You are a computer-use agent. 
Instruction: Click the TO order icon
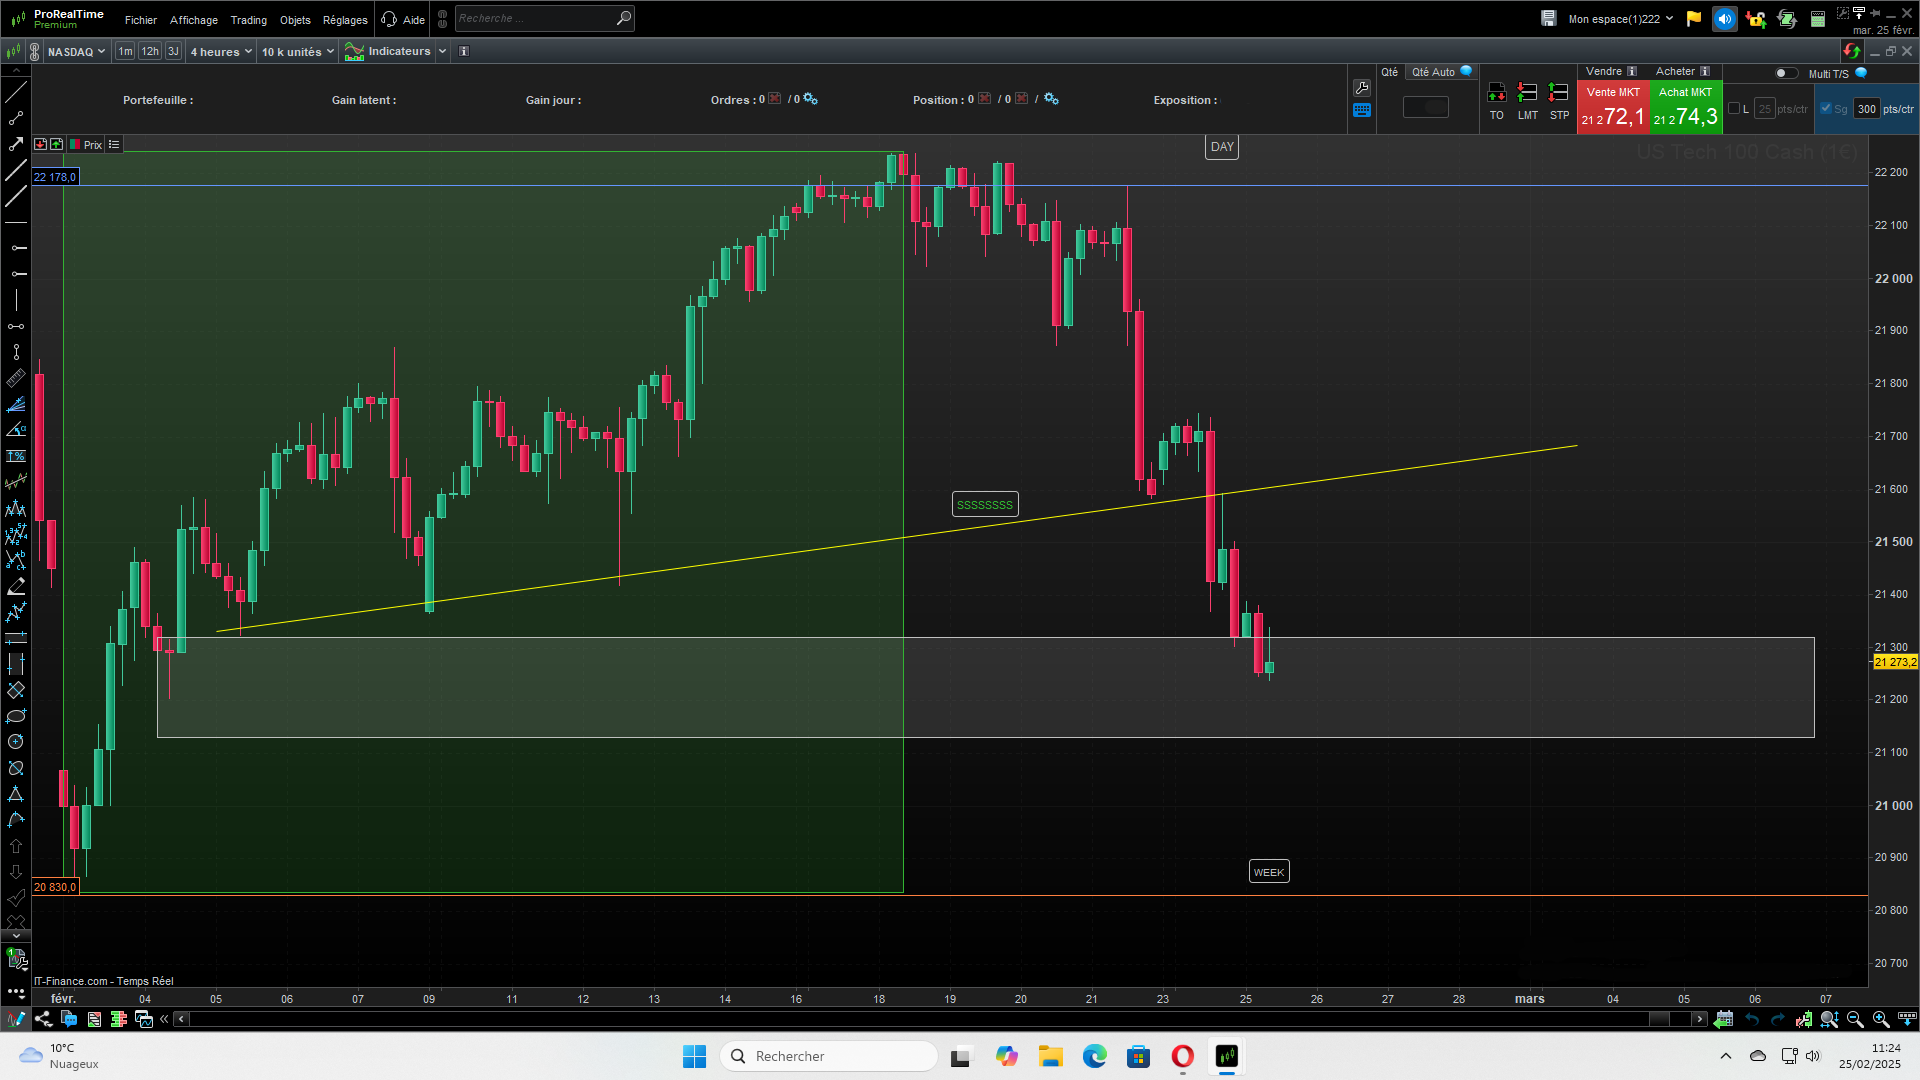[1496, 93]
